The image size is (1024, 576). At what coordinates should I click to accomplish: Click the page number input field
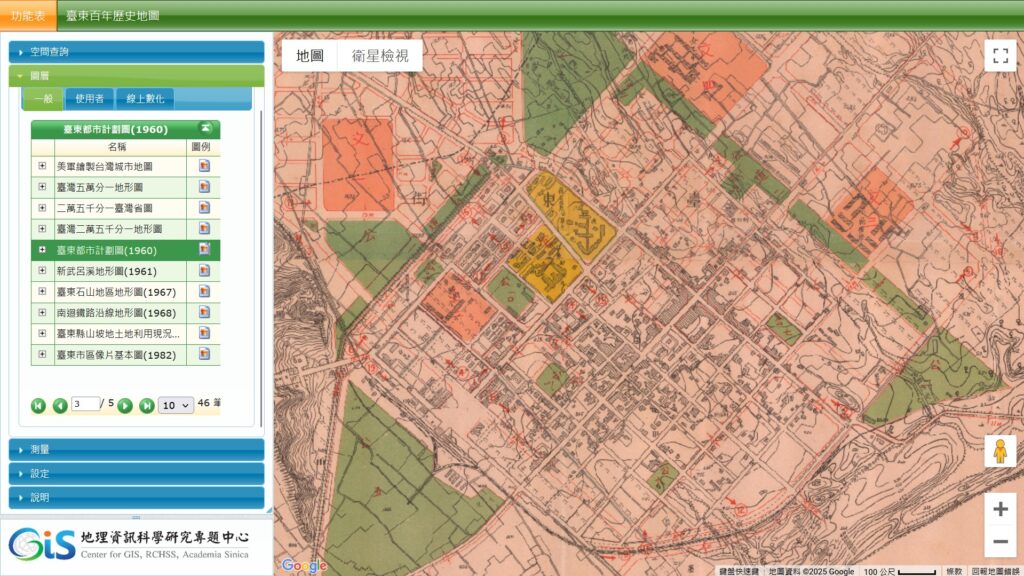click(85, 404)
